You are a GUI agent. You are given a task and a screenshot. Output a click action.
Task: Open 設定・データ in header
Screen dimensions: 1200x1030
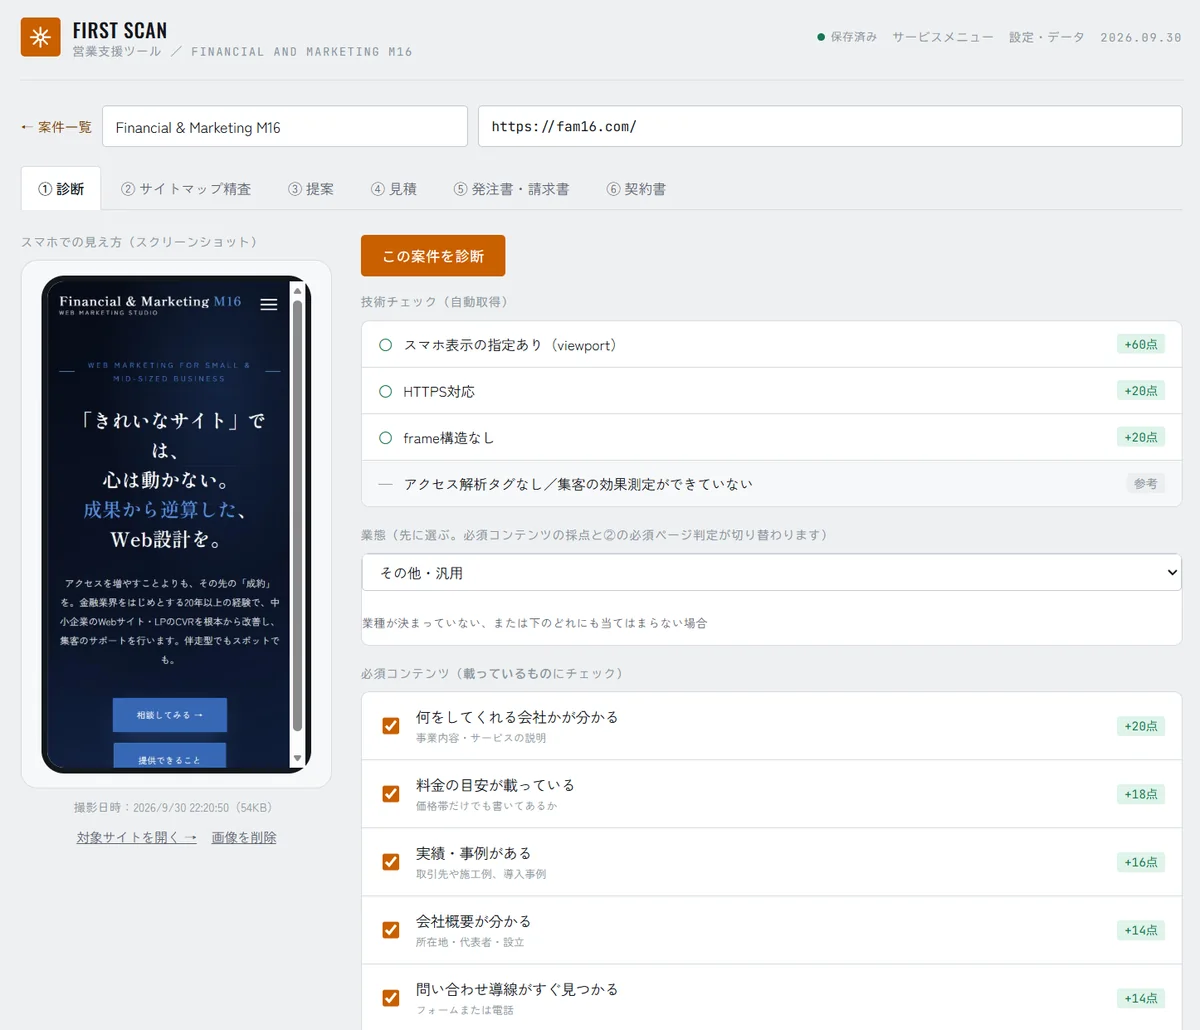1046,37
